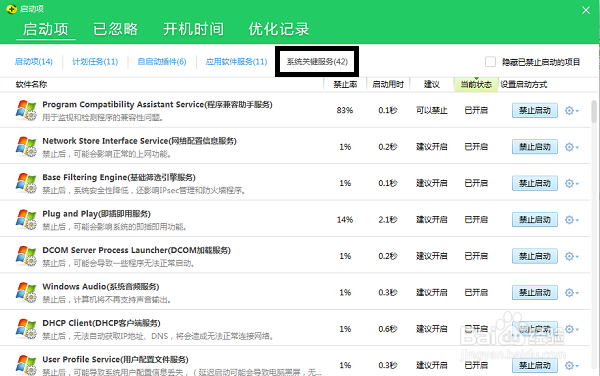Click DCOM Server Process Launcher icon

click(x=26, y=256)
